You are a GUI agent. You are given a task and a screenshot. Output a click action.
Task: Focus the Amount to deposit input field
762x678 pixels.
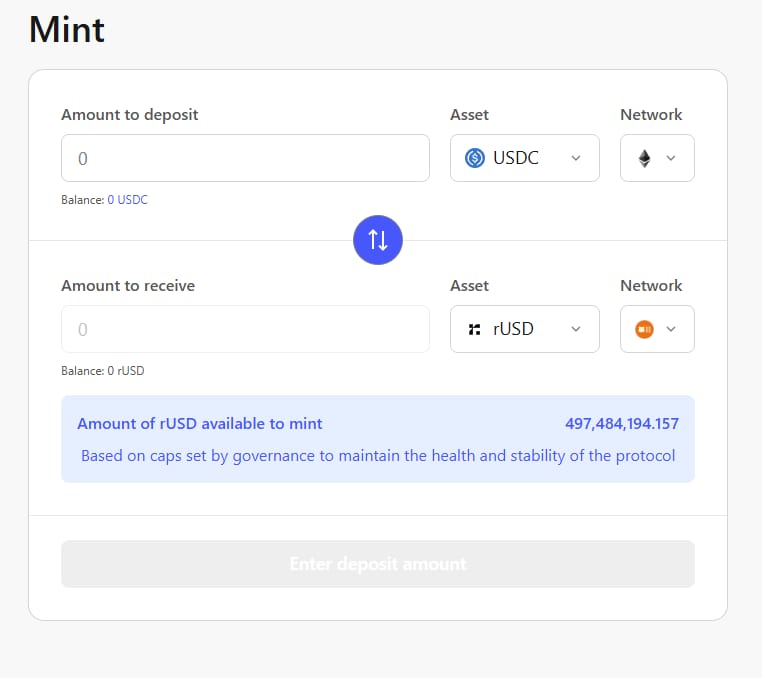click(x=245, y=158)
